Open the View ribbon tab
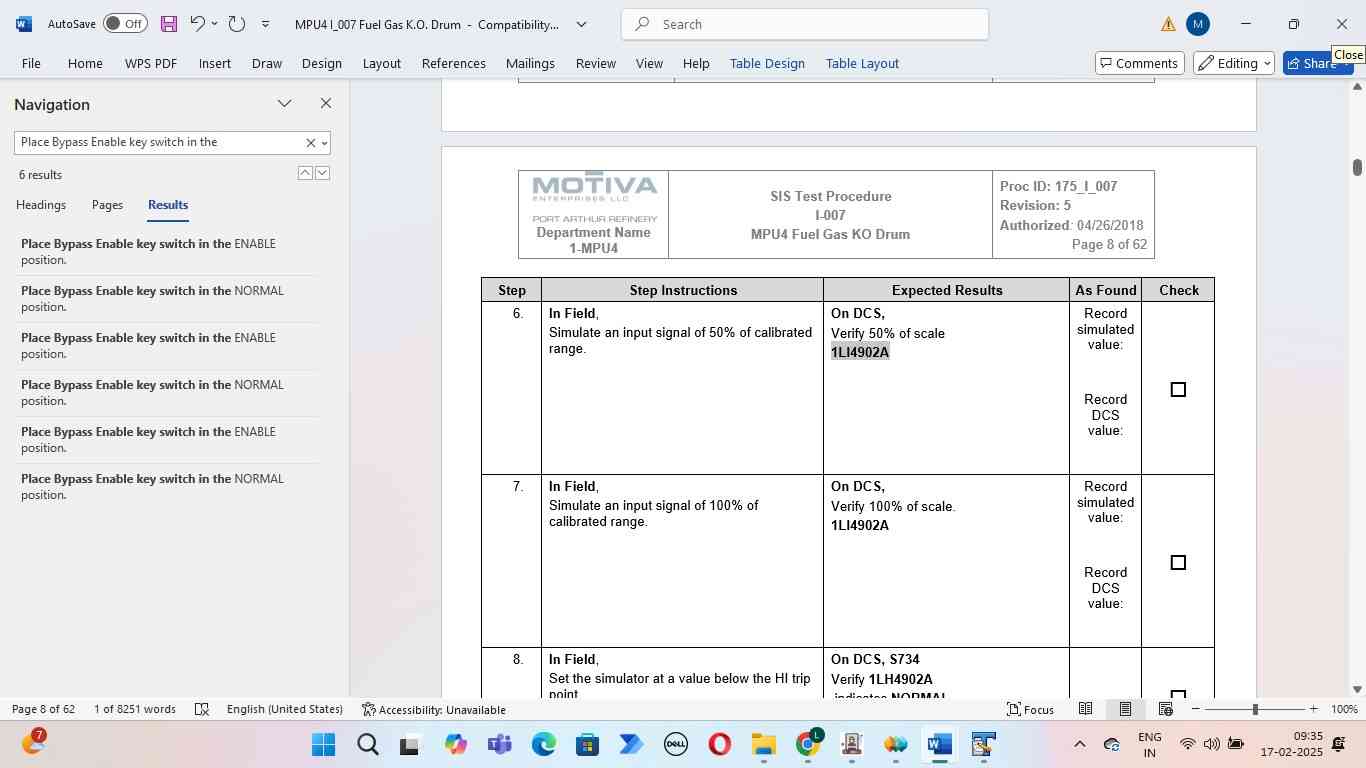The height and width of the screenshot is (768, 1366). click(x=649, y=63)
